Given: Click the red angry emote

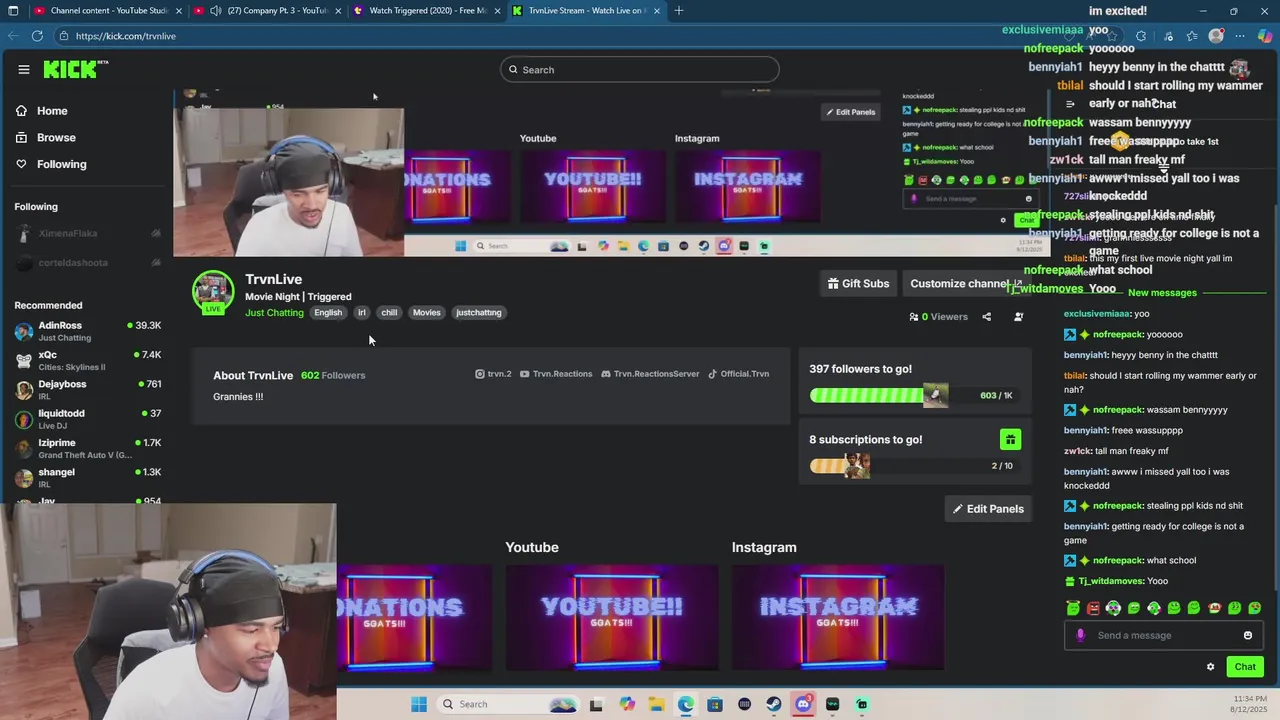Looking at the screenshot, I should (1093, 608).
